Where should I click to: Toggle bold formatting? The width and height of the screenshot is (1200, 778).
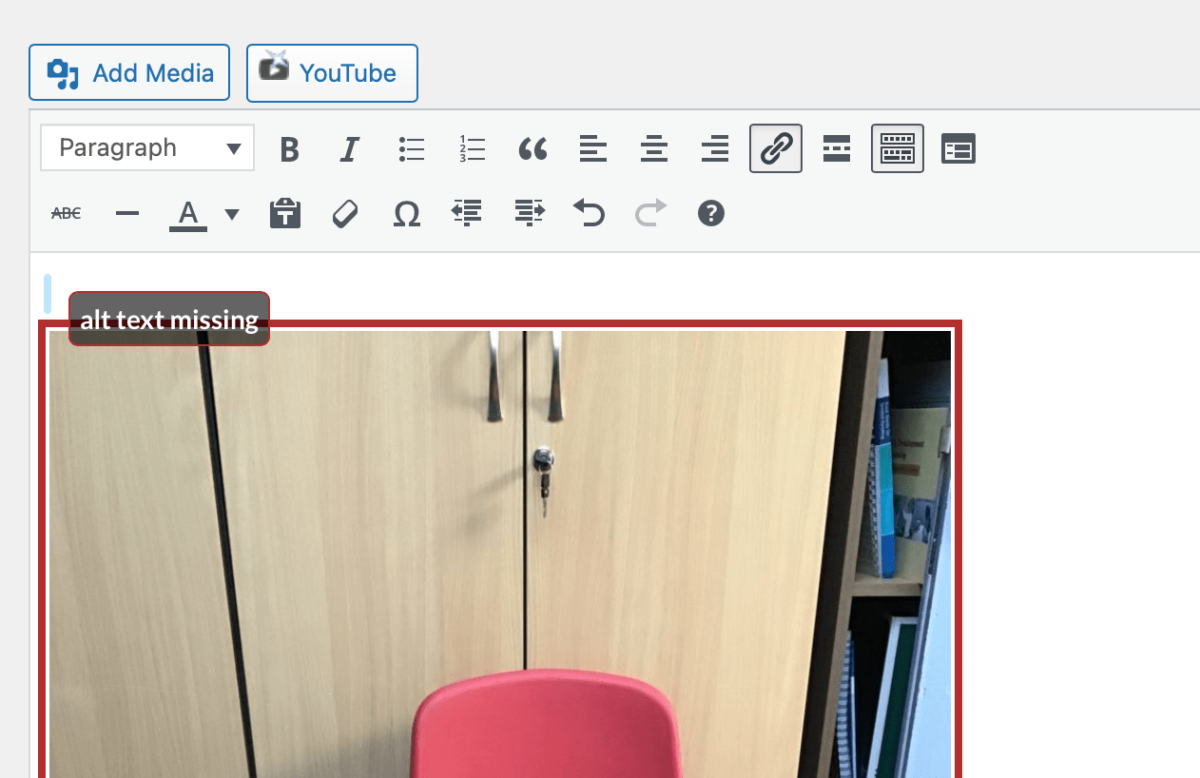[x=290, y=149]
